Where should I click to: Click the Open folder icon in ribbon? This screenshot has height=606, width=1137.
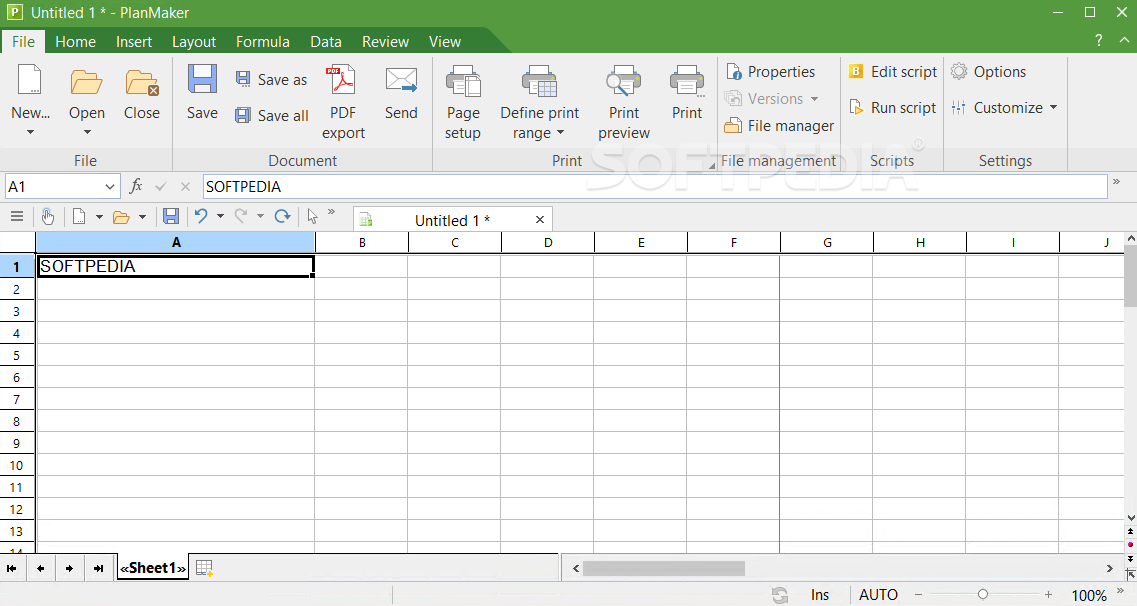[x=86, y=82]
